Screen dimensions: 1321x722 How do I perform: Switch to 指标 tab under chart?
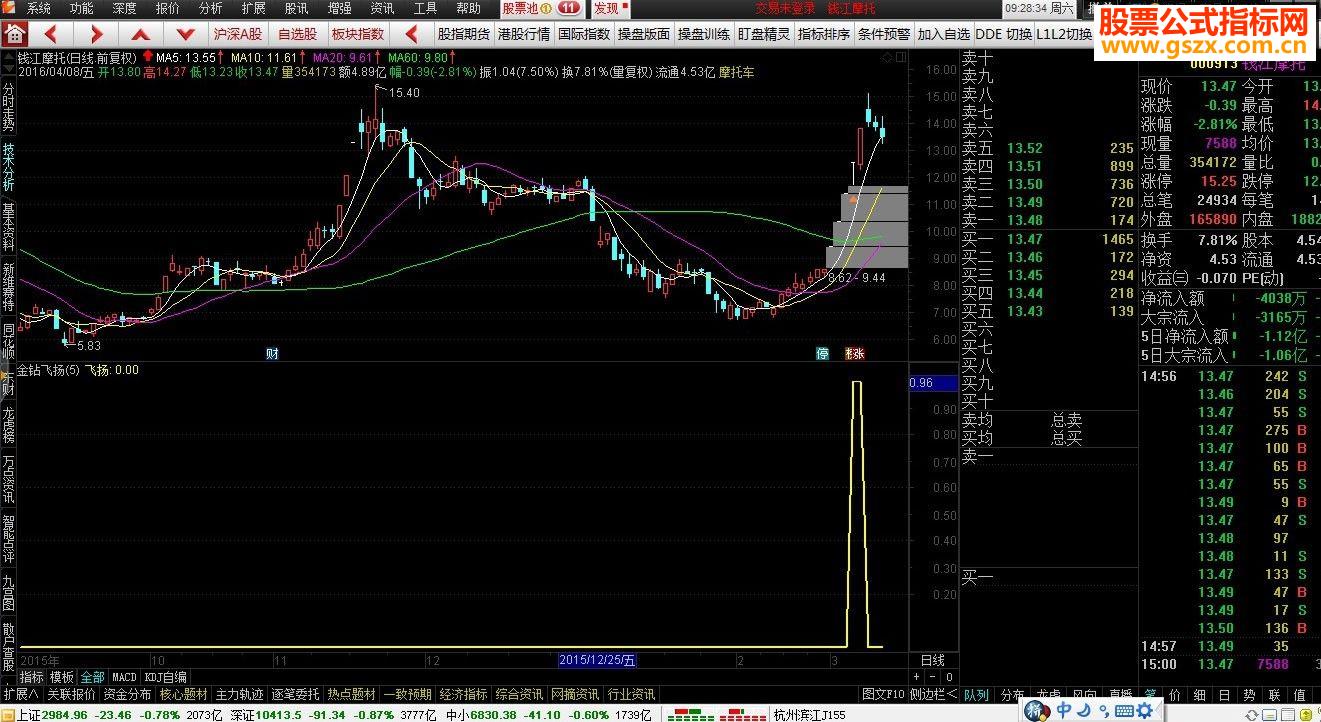32,677
